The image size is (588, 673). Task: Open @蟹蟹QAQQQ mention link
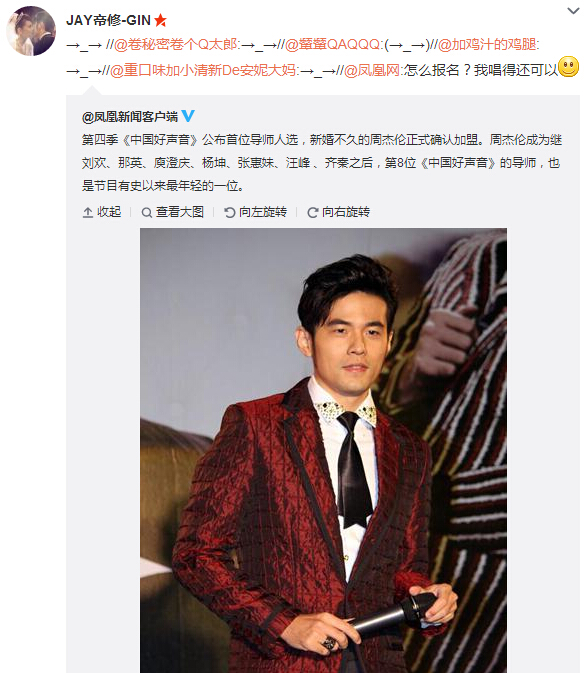[333, 44]
